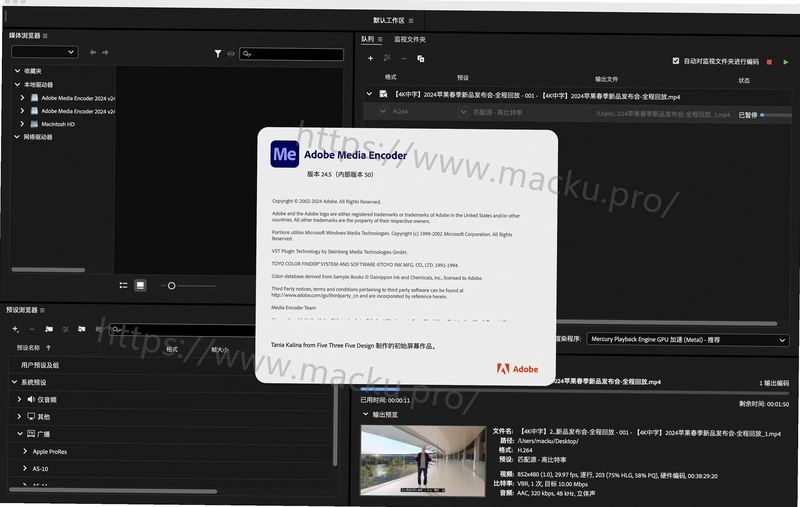Screen dimensions: 800x507
Task: Open the 媒体浏览器 panel menu icon
Action: (x=45, y=36)
